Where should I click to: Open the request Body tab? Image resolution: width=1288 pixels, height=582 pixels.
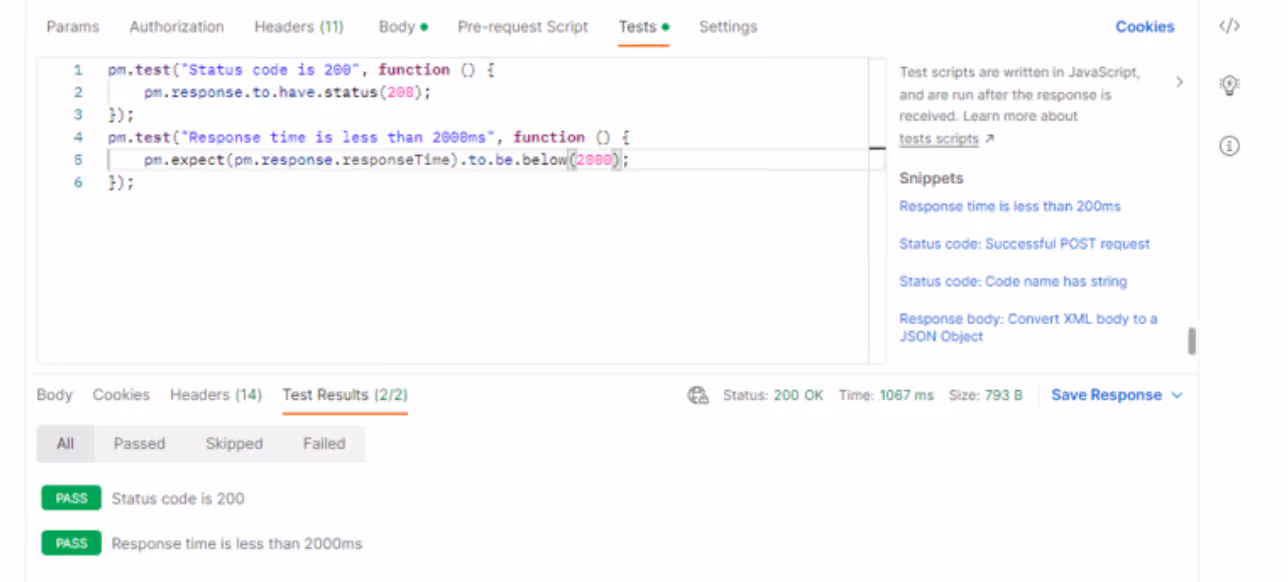[403, 27]
